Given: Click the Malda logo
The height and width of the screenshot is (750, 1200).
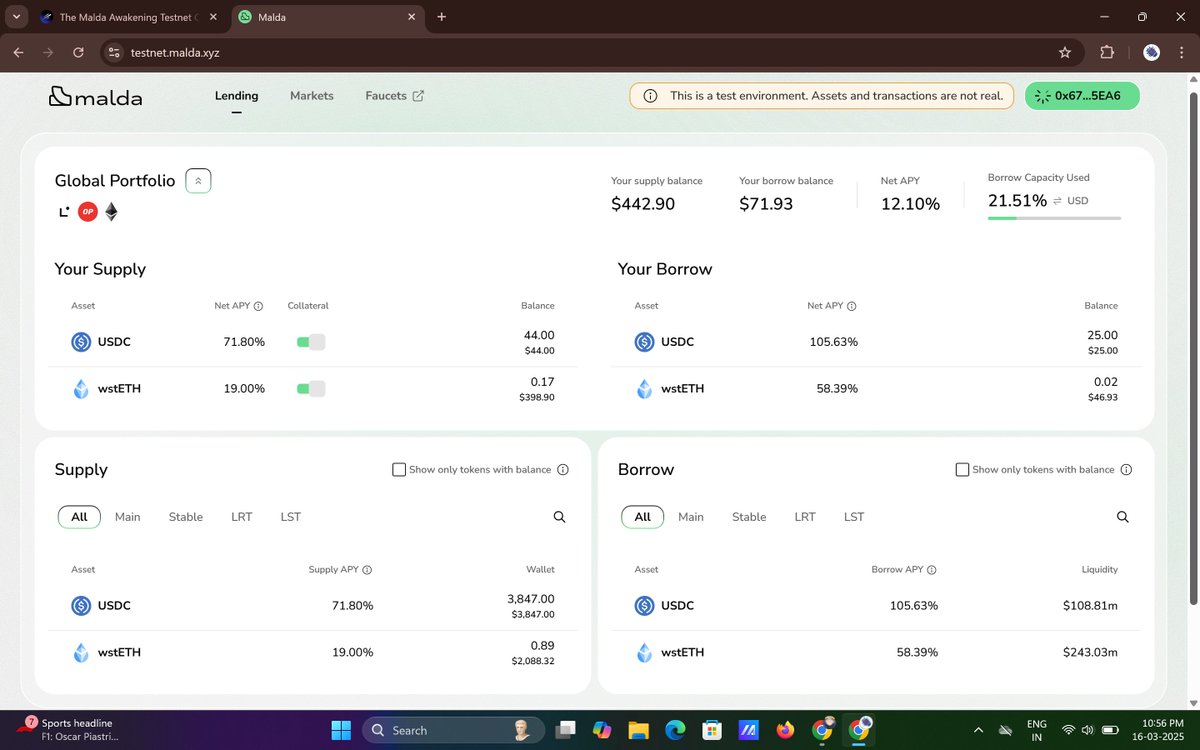Looking at the screenshot, I should (x=95, y=96).
